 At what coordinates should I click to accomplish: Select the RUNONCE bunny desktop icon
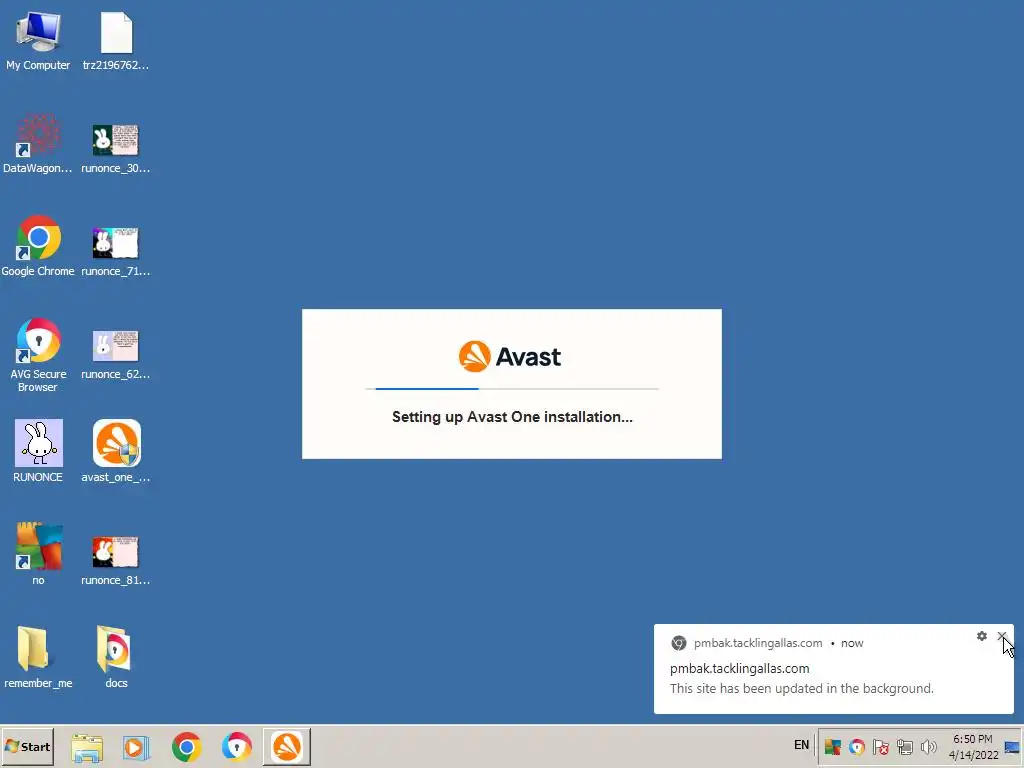(x=38, y=451)
